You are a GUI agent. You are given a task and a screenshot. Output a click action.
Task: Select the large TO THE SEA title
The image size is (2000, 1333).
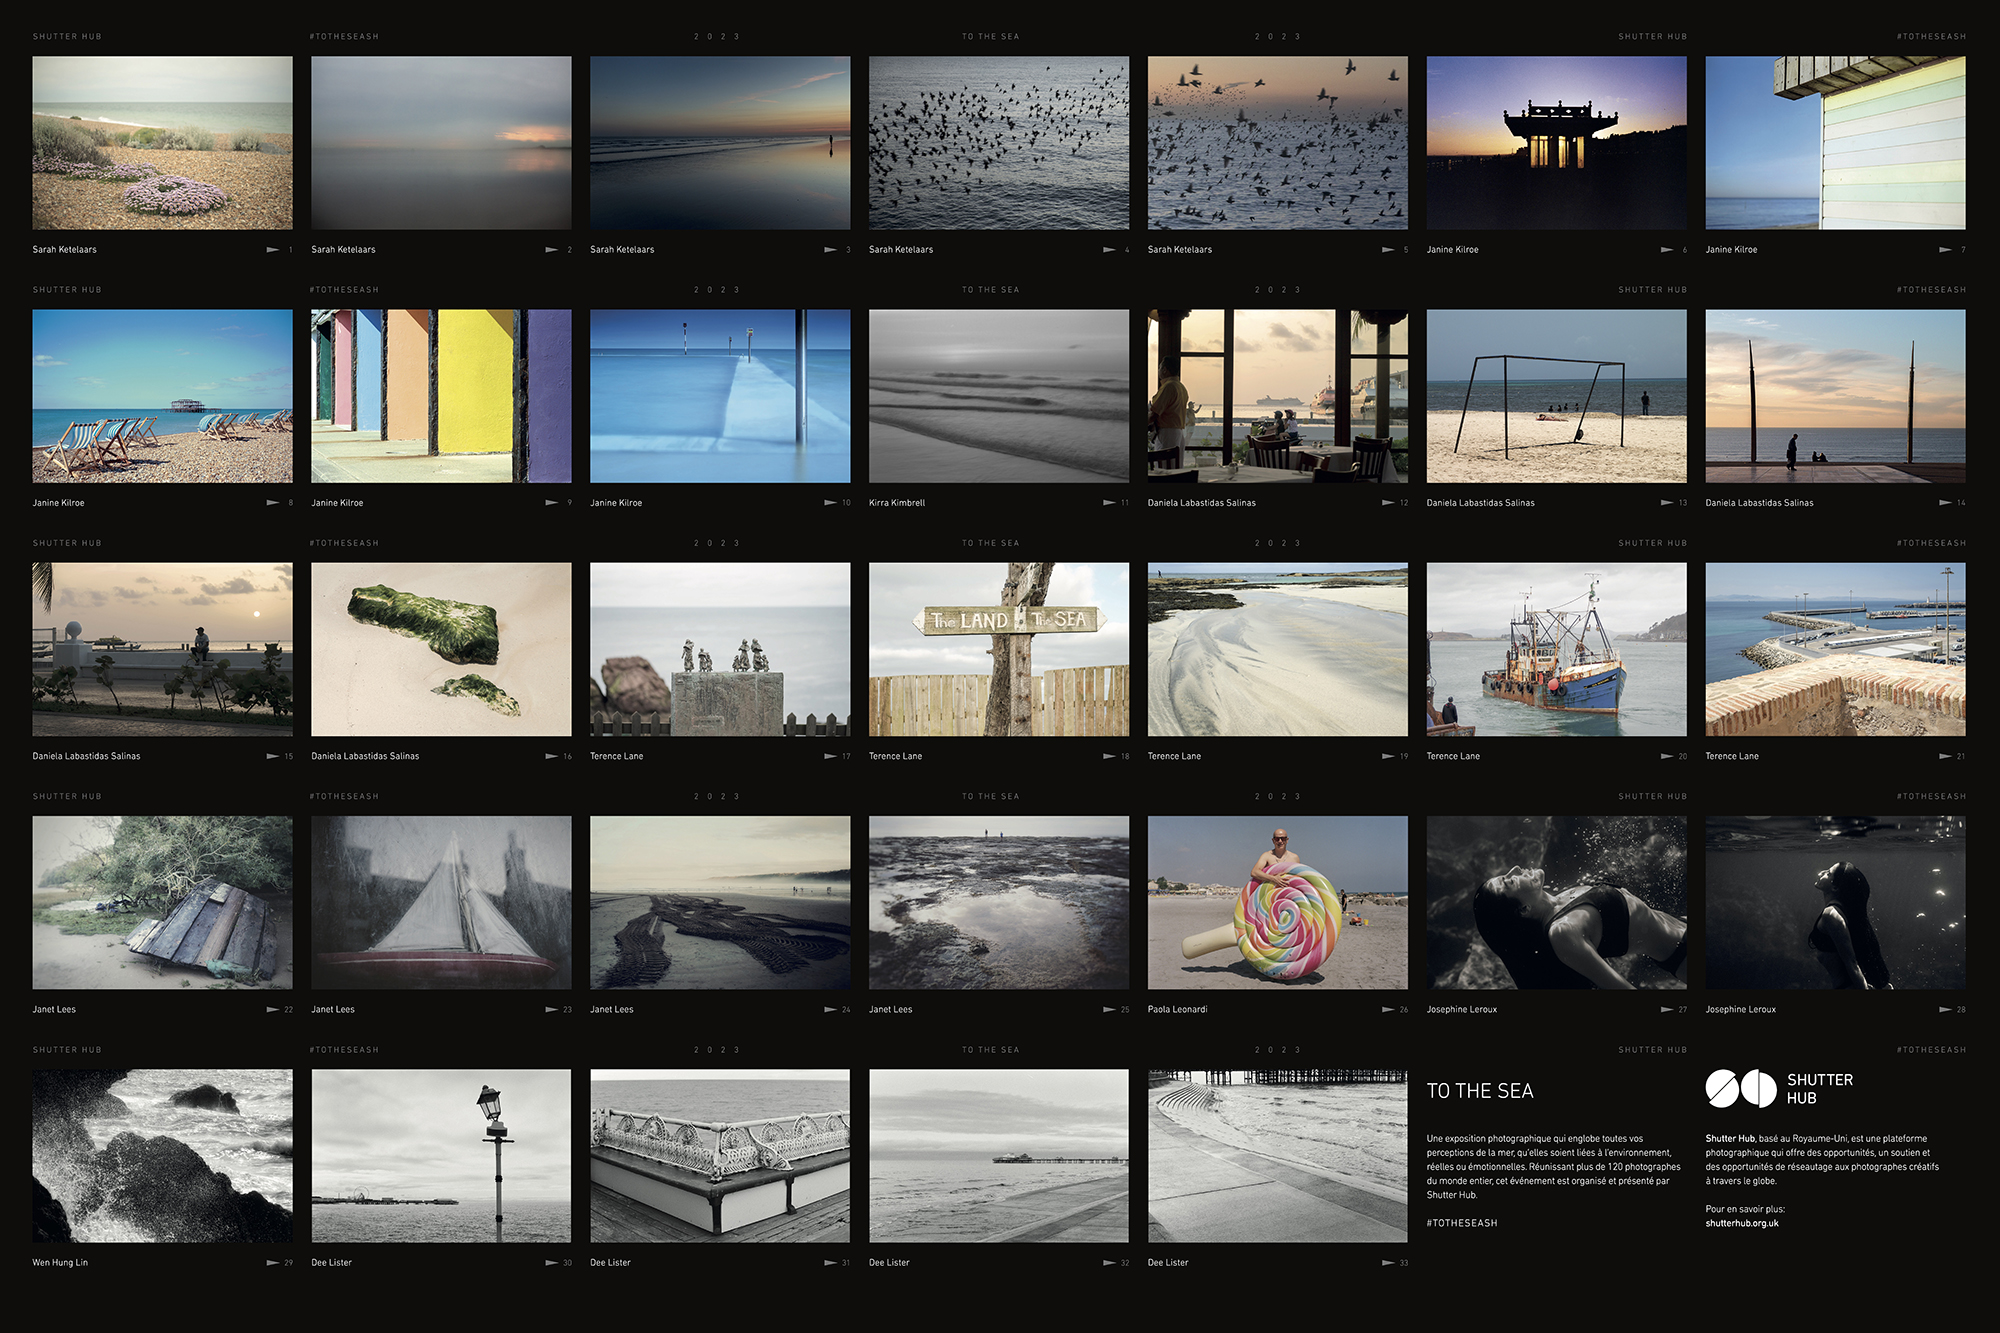[x=1480, y=1091]
